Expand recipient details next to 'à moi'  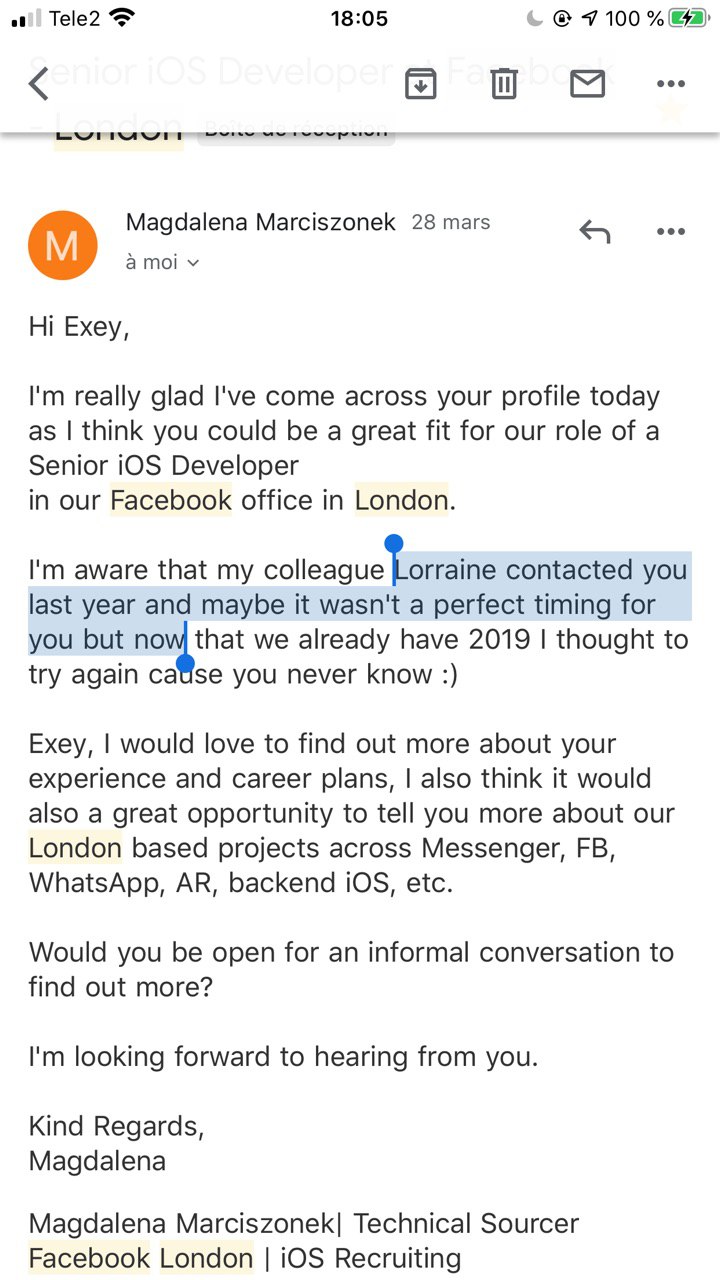coord(193,263)
